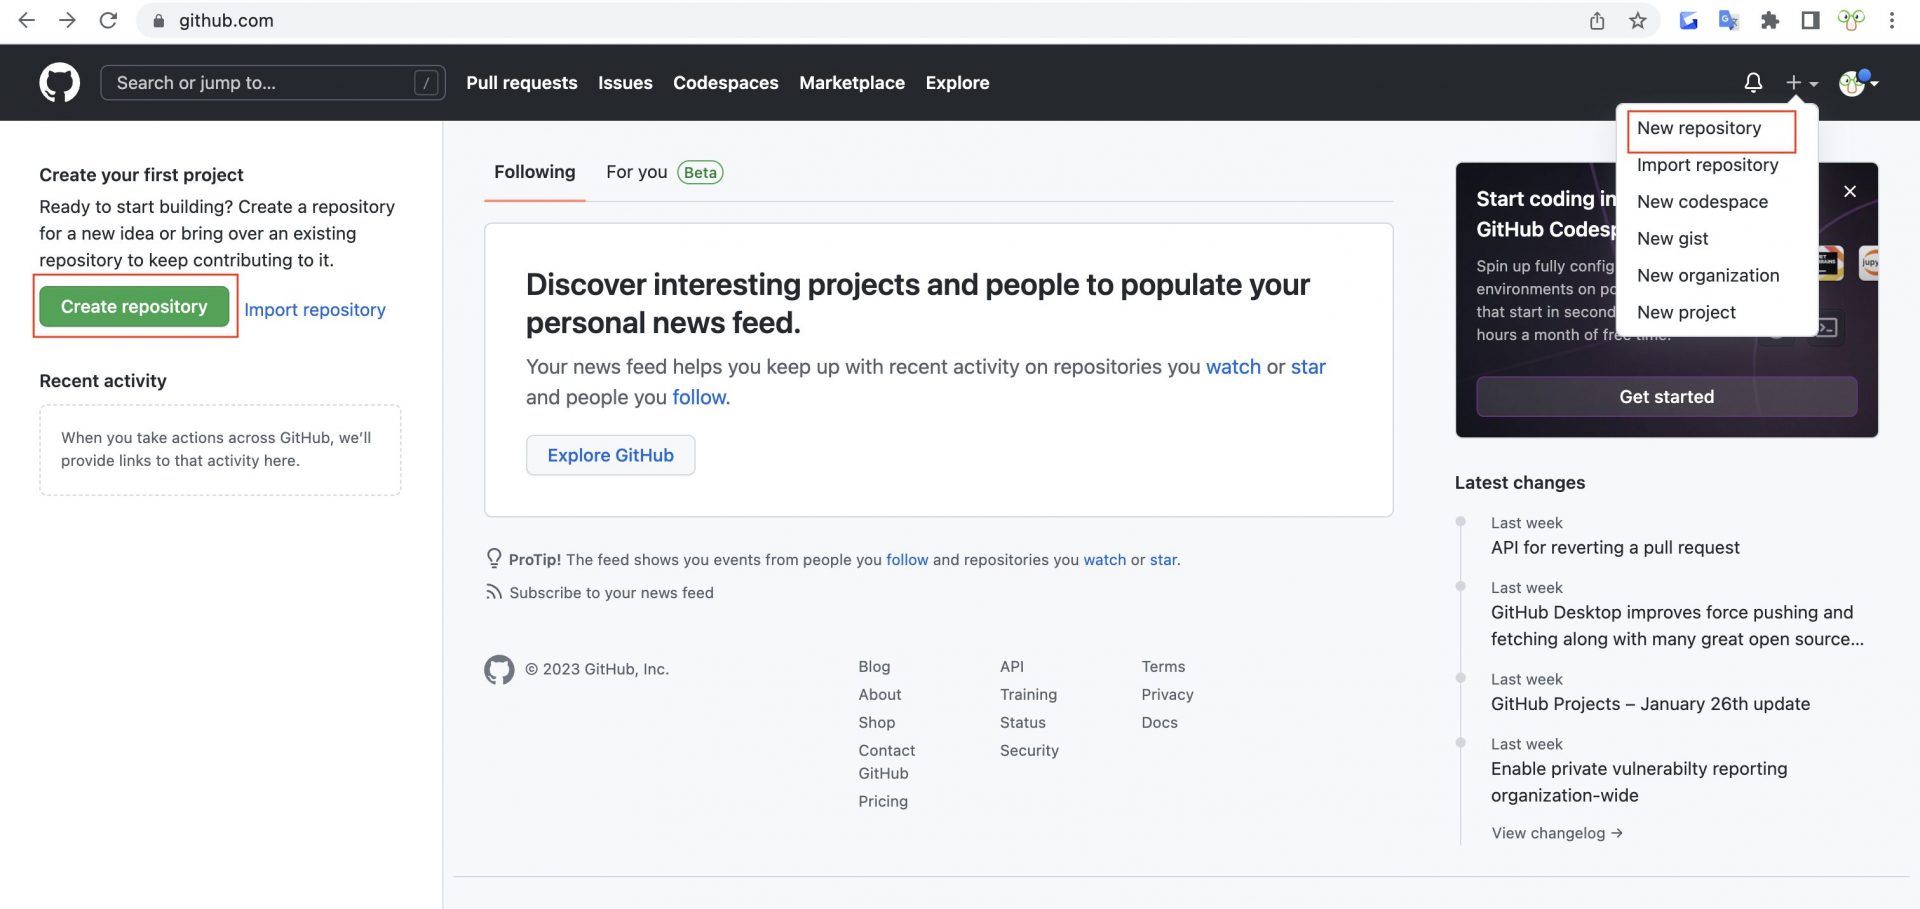
Task: Choose New gist in the dropdown
Action: pyautogui.click(x=1672, y=239)
